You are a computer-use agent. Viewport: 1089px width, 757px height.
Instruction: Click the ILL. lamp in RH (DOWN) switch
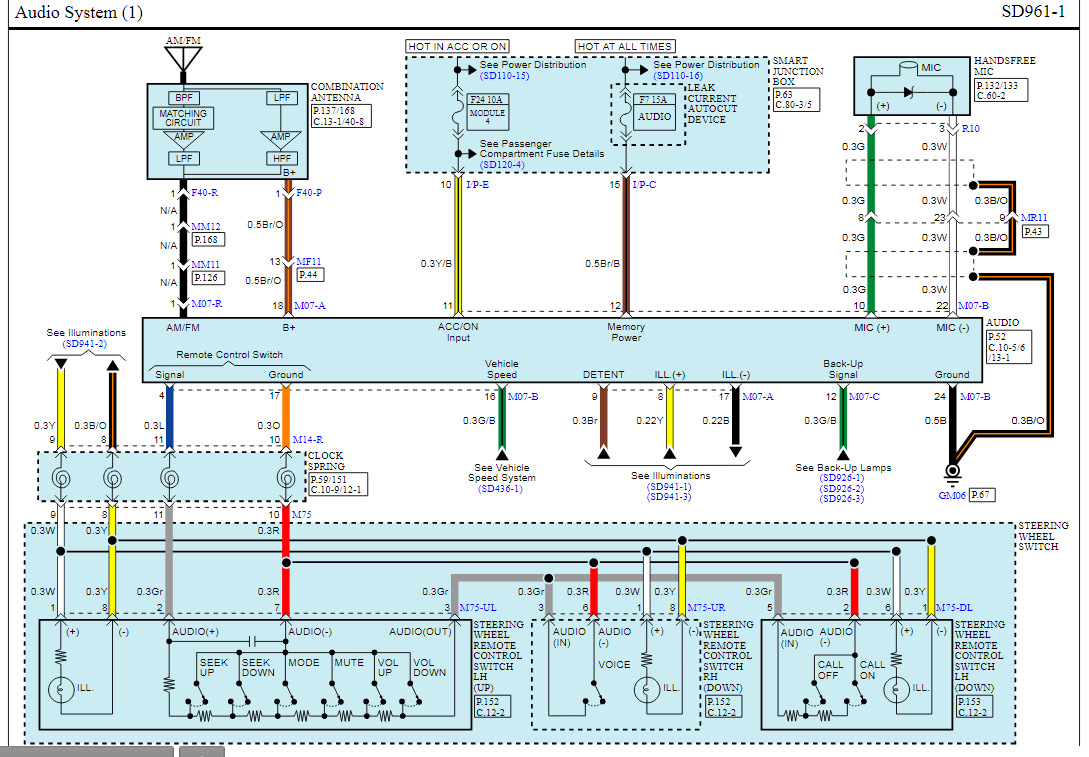[x=648, y=688]
